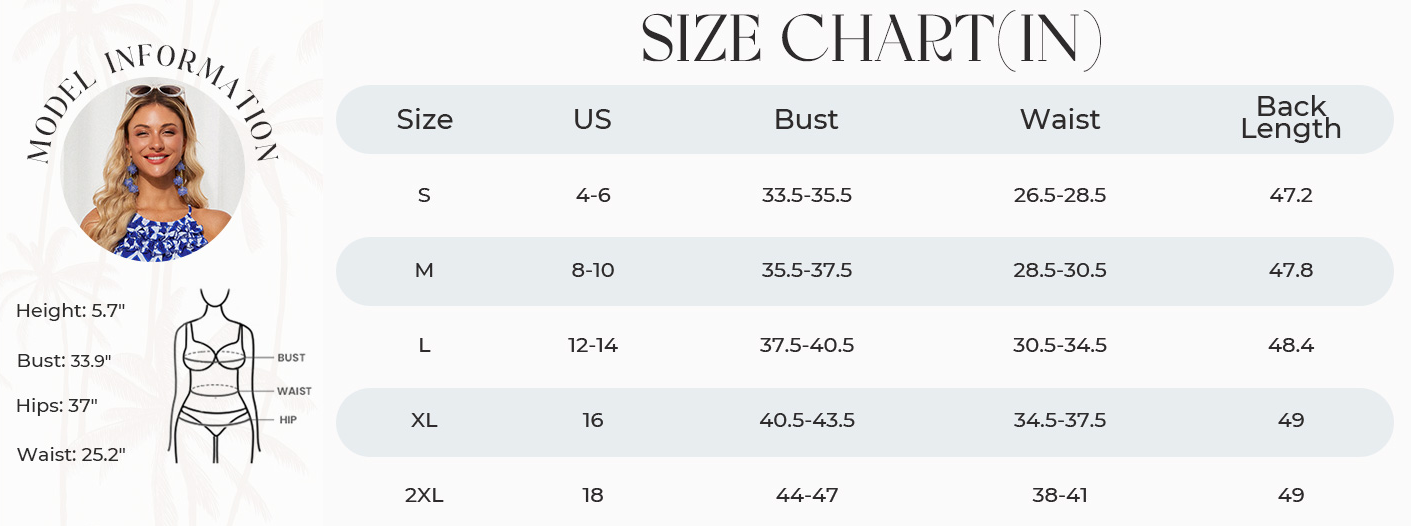Click the Size column header
This screenshot has height=526, width=1411.
coord(425,120)
